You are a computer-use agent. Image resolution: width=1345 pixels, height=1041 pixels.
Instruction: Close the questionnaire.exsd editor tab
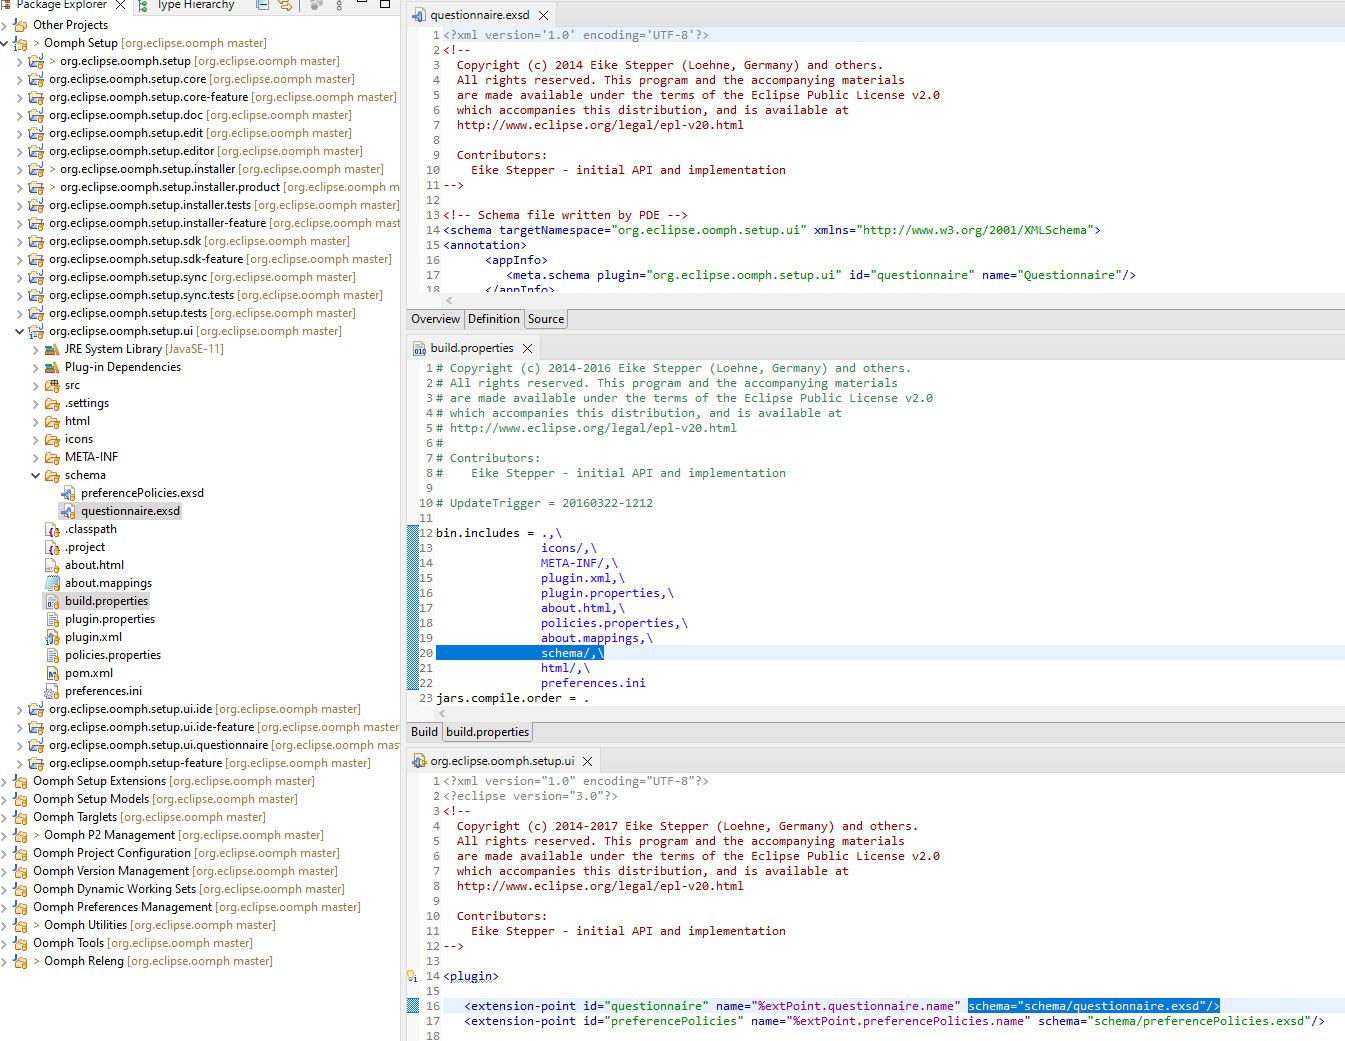543,15
